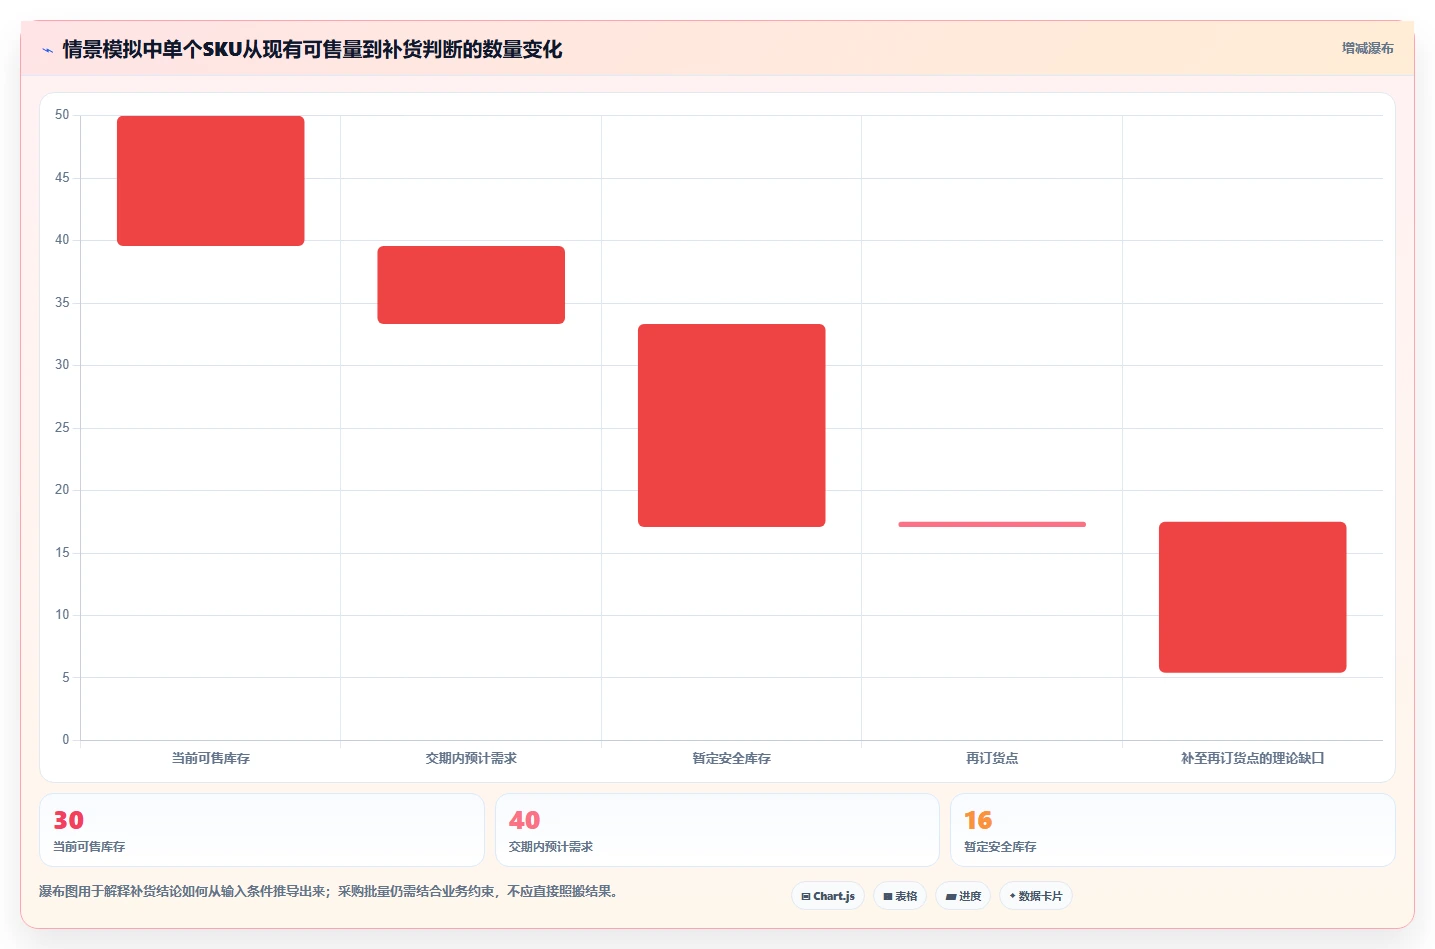Click the footnote text starting 瀑布图用于解释
The height and width of the screenshot is (949, 1435).
[329, 891]
